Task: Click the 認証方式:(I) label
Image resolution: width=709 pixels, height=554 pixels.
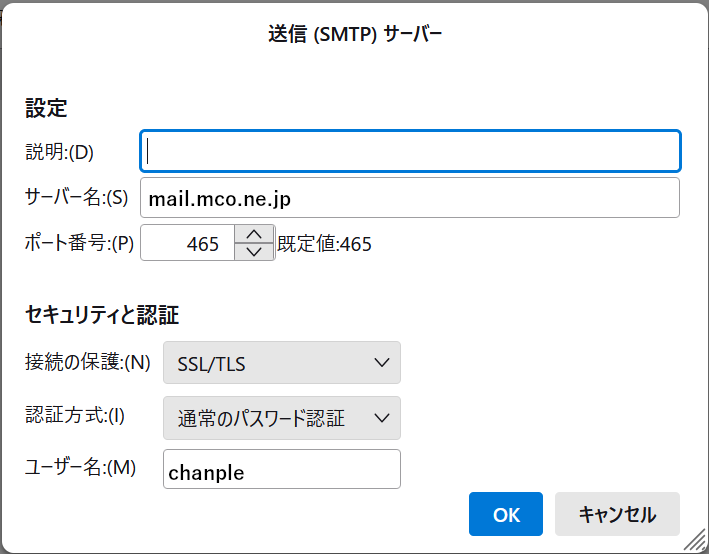Action: [x=75, y=415]
